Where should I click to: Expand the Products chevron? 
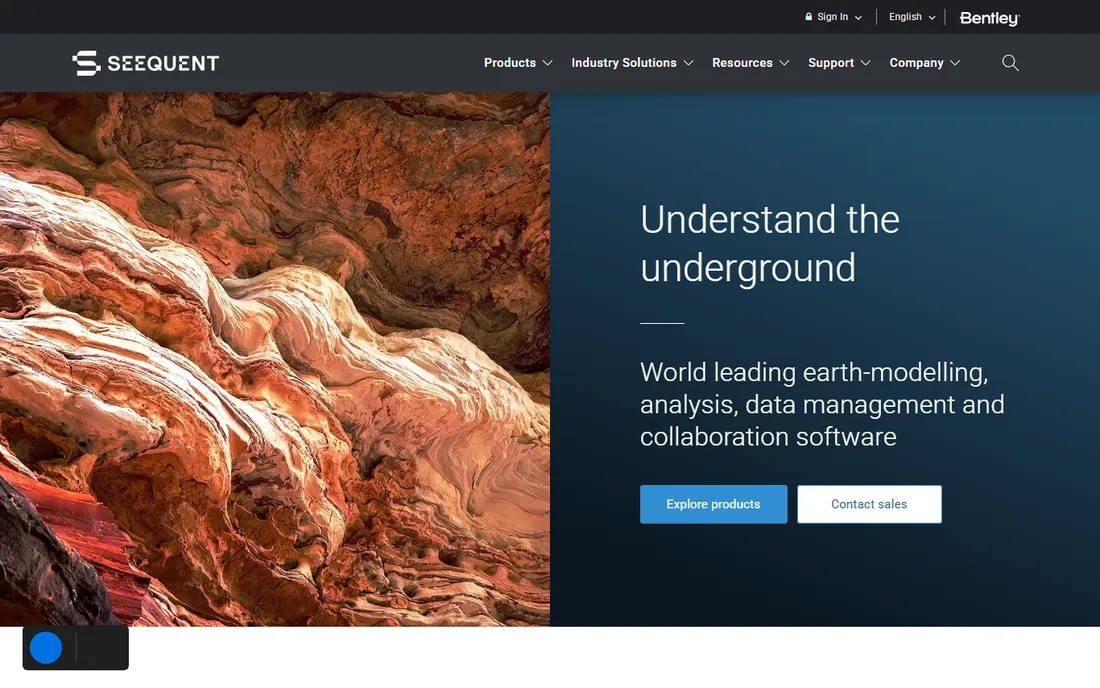(548, 63)
